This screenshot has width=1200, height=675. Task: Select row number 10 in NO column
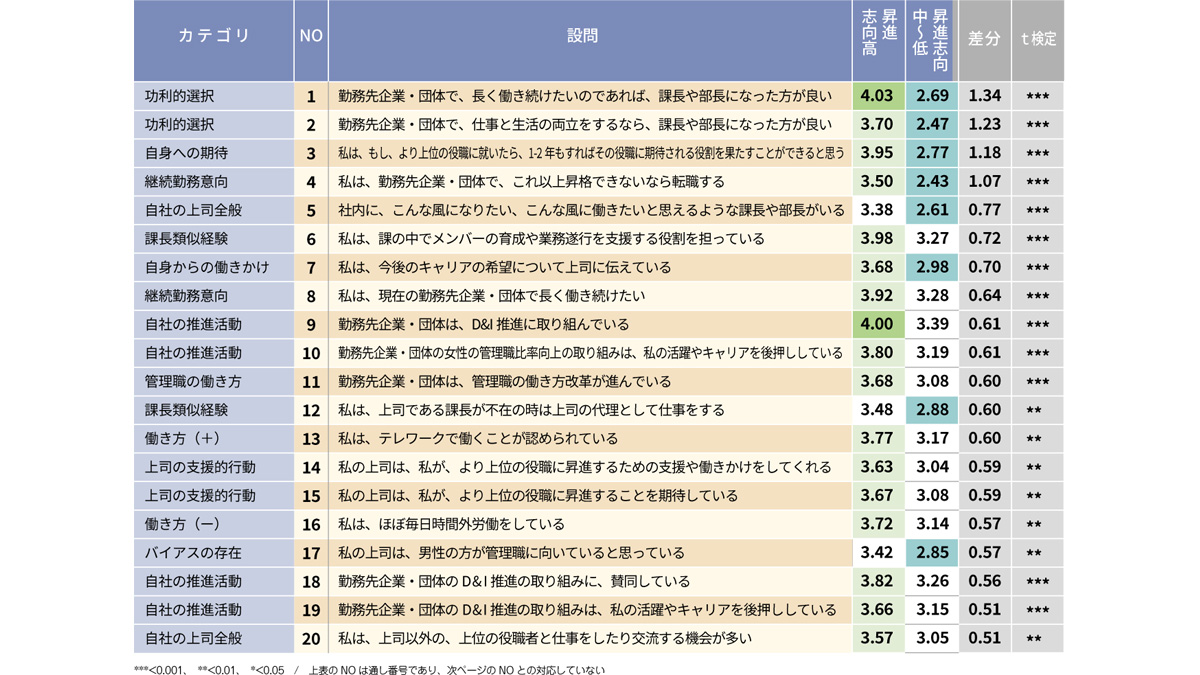coord(311,353)
